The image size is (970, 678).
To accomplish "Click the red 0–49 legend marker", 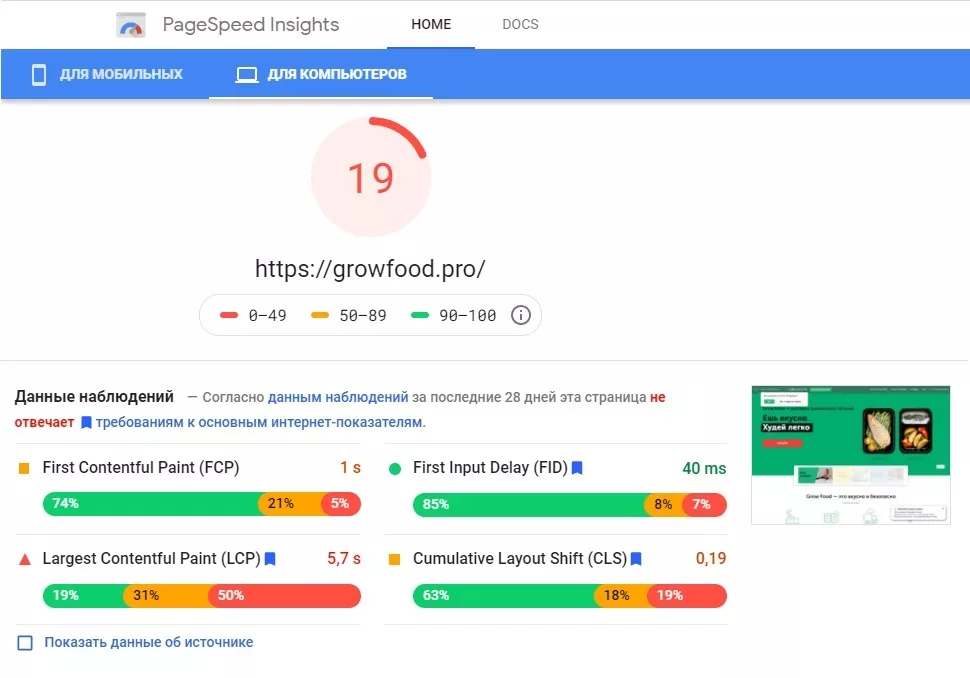I will point(229,315).
